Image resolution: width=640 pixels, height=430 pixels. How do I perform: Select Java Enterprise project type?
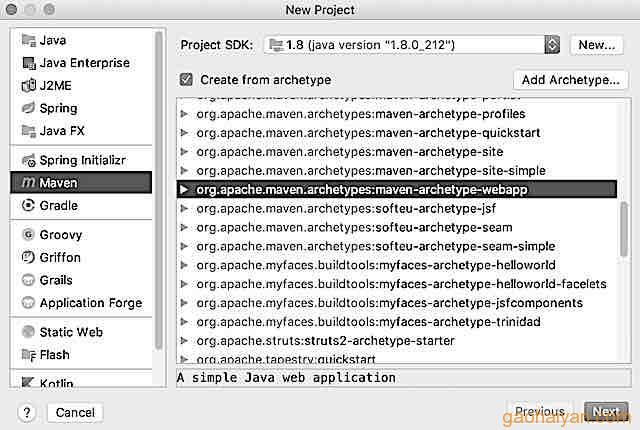pyautogui.click(x=82, y=63)
